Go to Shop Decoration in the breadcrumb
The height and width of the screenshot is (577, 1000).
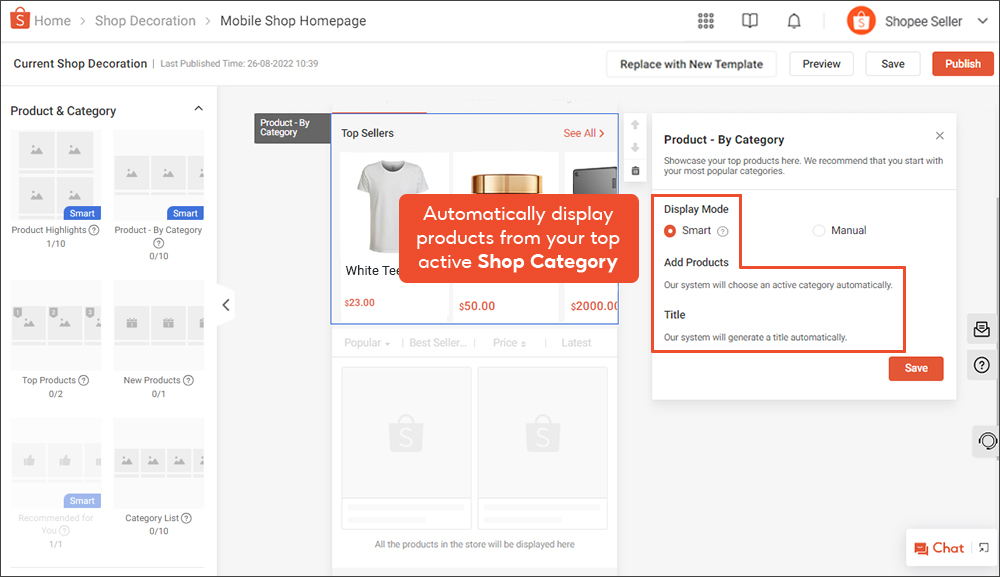(145, 20)
